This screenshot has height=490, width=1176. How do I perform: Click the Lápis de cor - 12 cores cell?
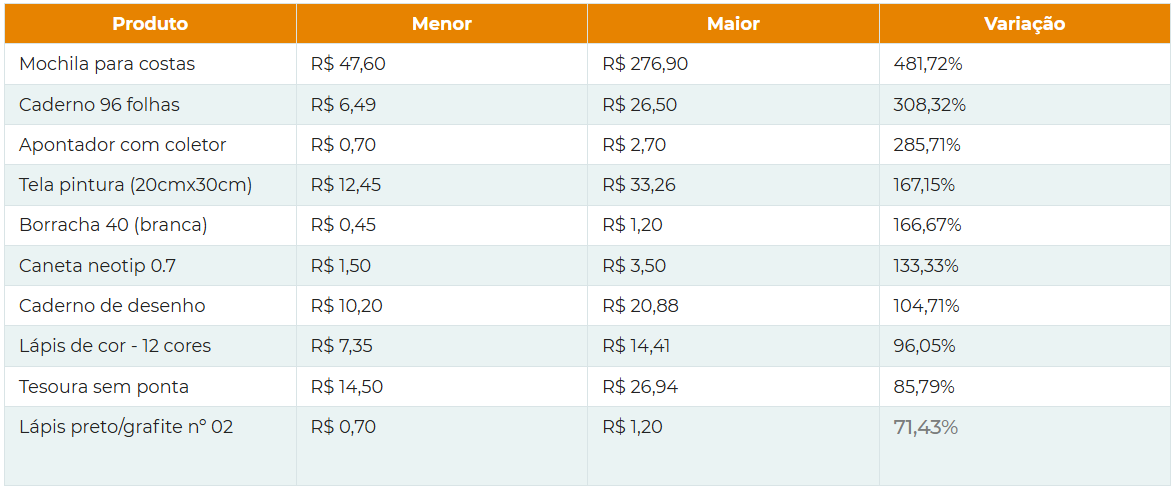pyautogui.click(x=115, y=346)
